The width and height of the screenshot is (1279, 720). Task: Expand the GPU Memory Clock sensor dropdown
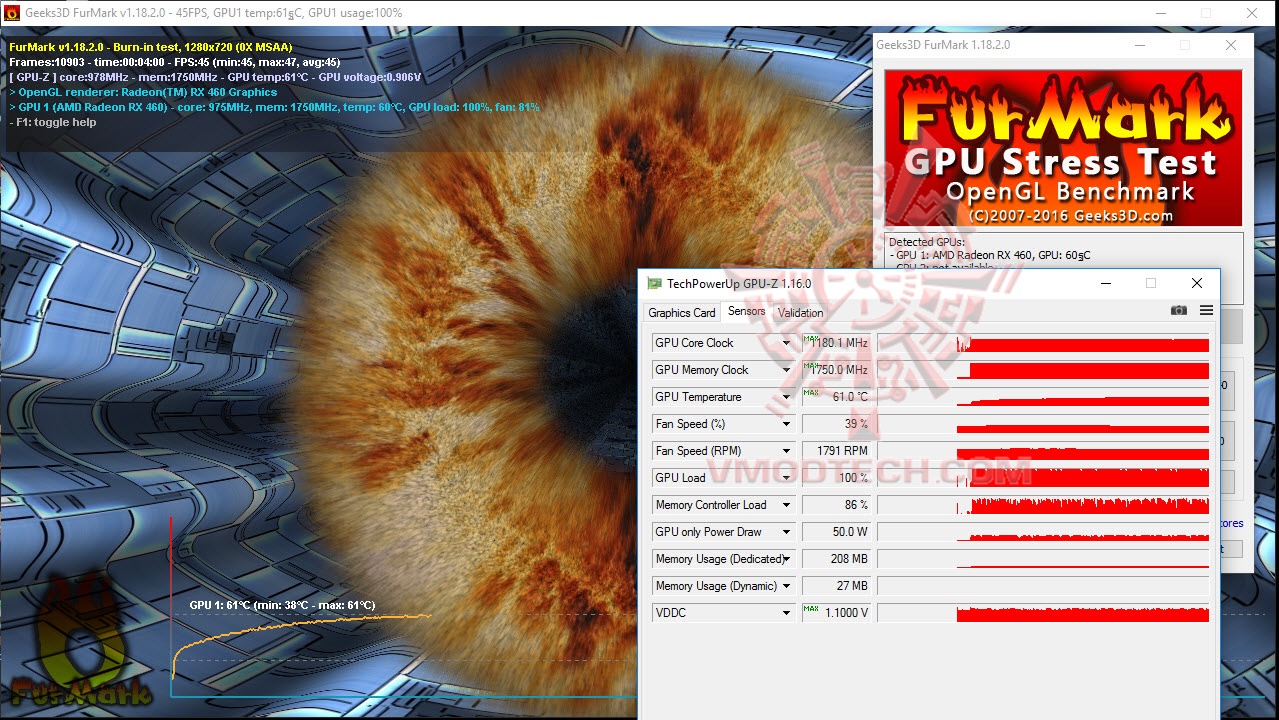click(x=787, y=370)
